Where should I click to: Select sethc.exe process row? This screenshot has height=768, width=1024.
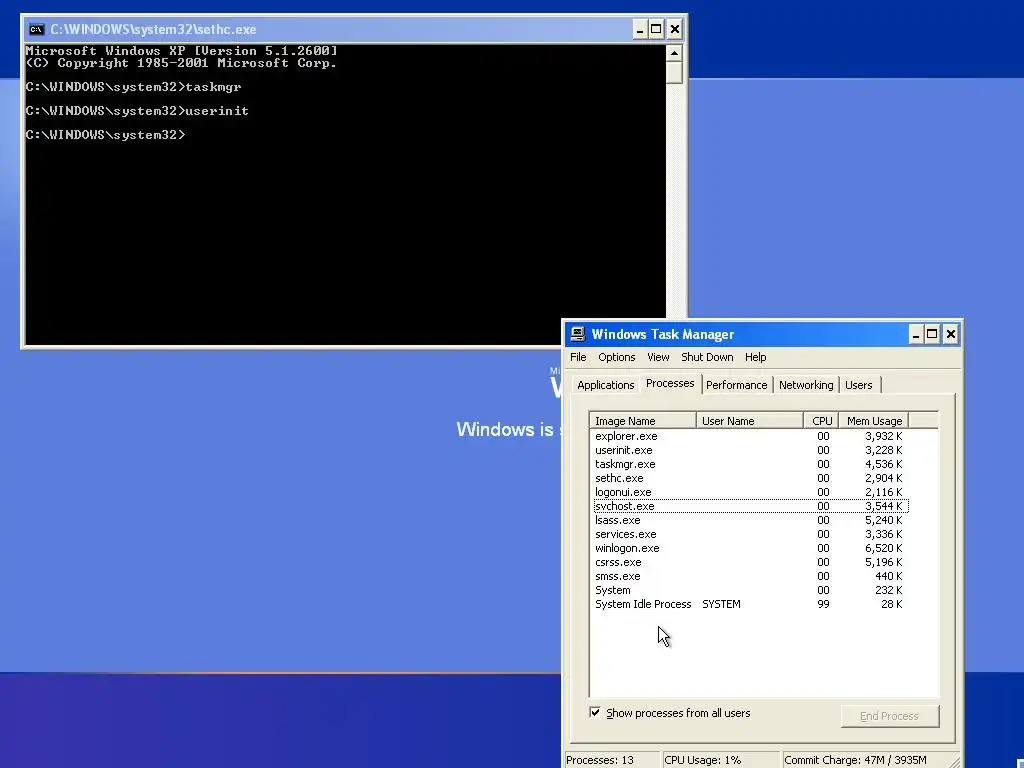pyautogui.click(x=750, y=478)
